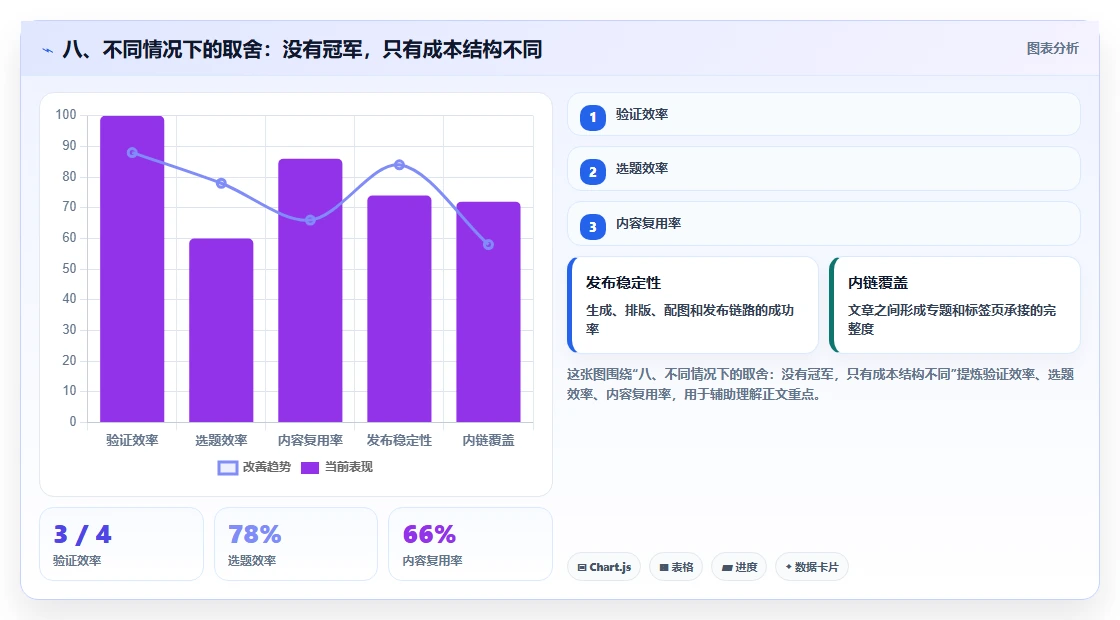The image size is (1120, 620).
Task: Click the 内容复用率 bar in the chart
Action: point(310,290)
